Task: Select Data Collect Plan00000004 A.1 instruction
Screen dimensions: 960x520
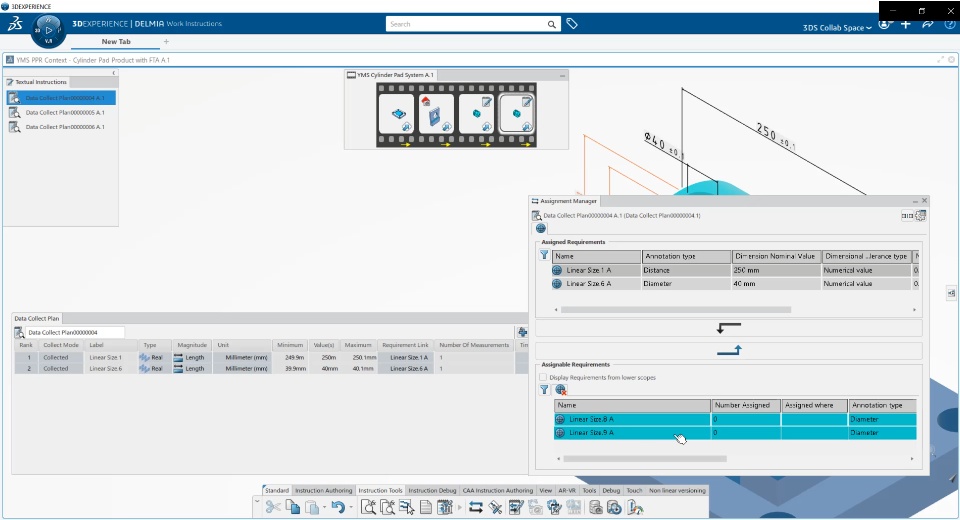Action: click(61, 98)
